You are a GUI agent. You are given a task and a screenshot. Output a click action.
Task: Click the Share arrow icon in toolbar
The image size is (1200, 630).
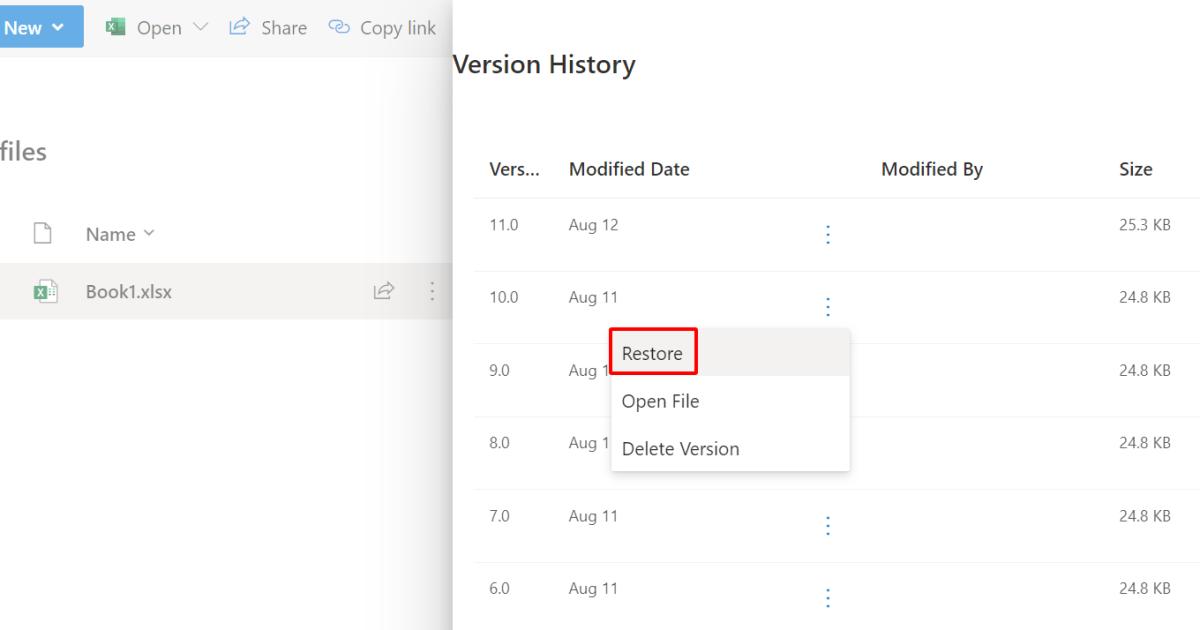[238, 28]
